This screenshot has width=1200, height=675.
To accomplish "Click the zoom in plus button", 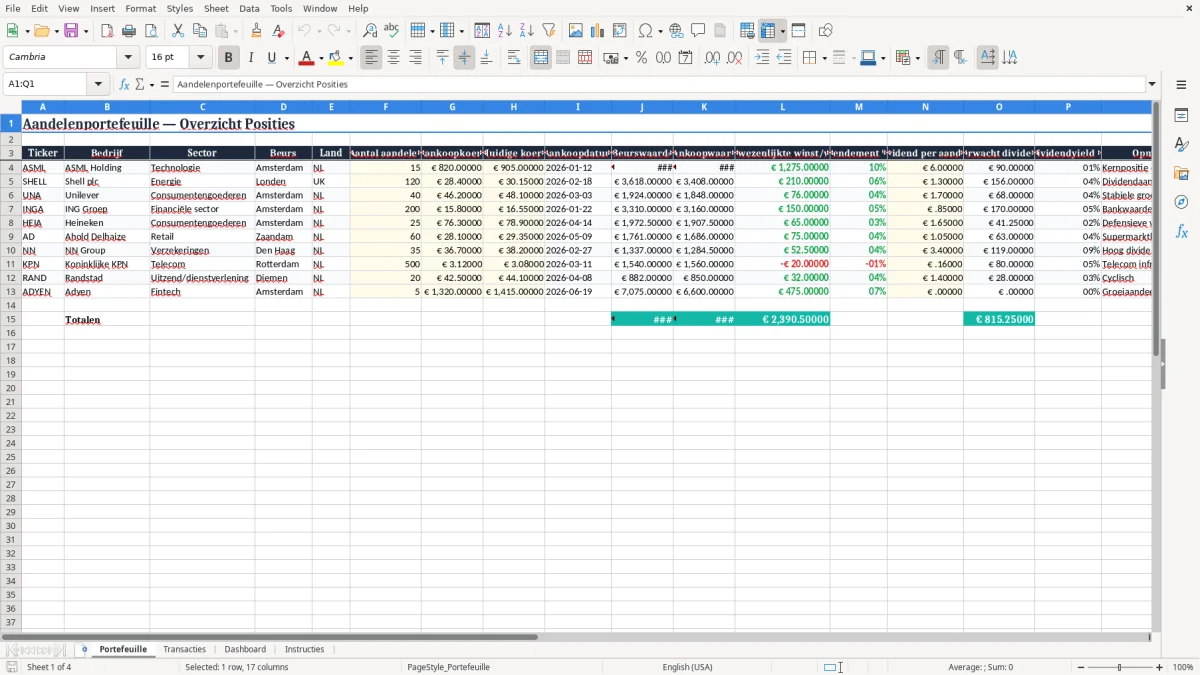I will 1160,667.
